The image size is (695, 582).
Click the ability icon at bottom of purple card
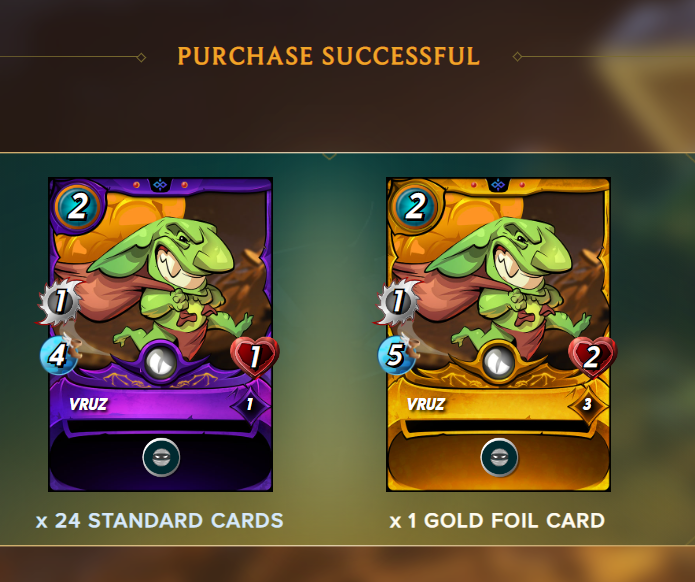click(161, 457)
